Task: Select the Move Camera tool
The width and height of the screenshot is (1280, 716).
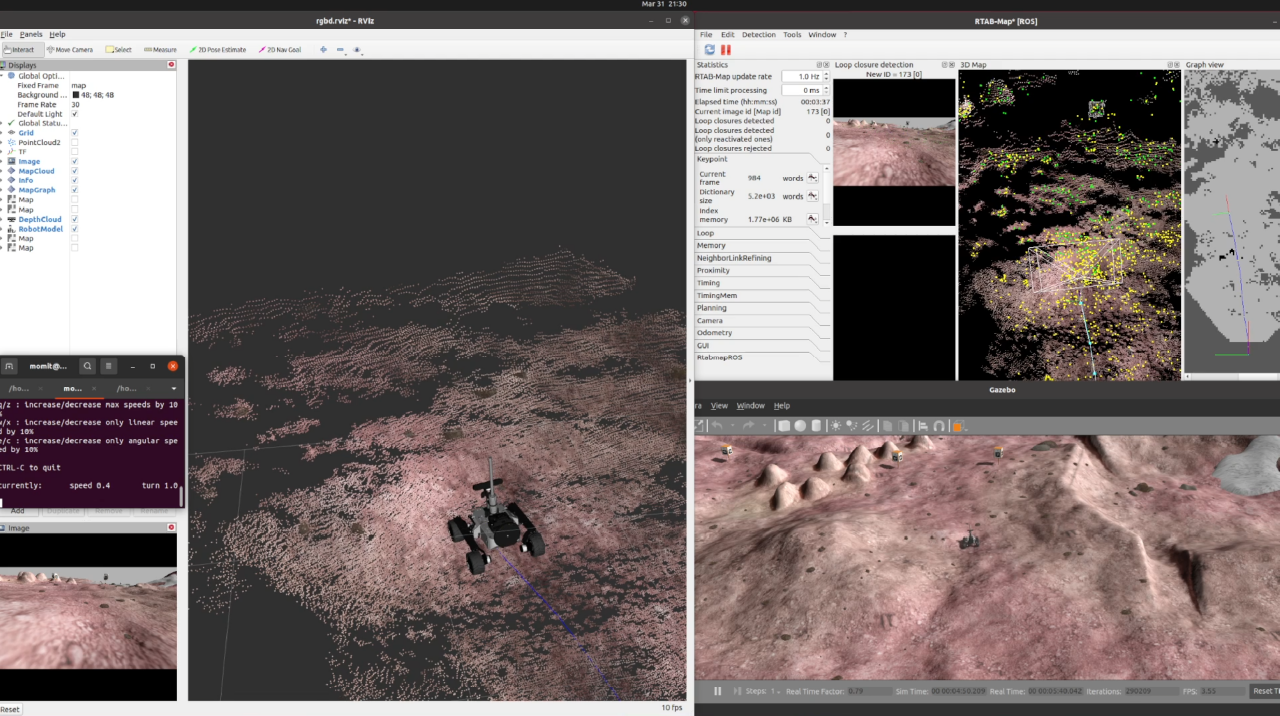Action: [70, 49]
